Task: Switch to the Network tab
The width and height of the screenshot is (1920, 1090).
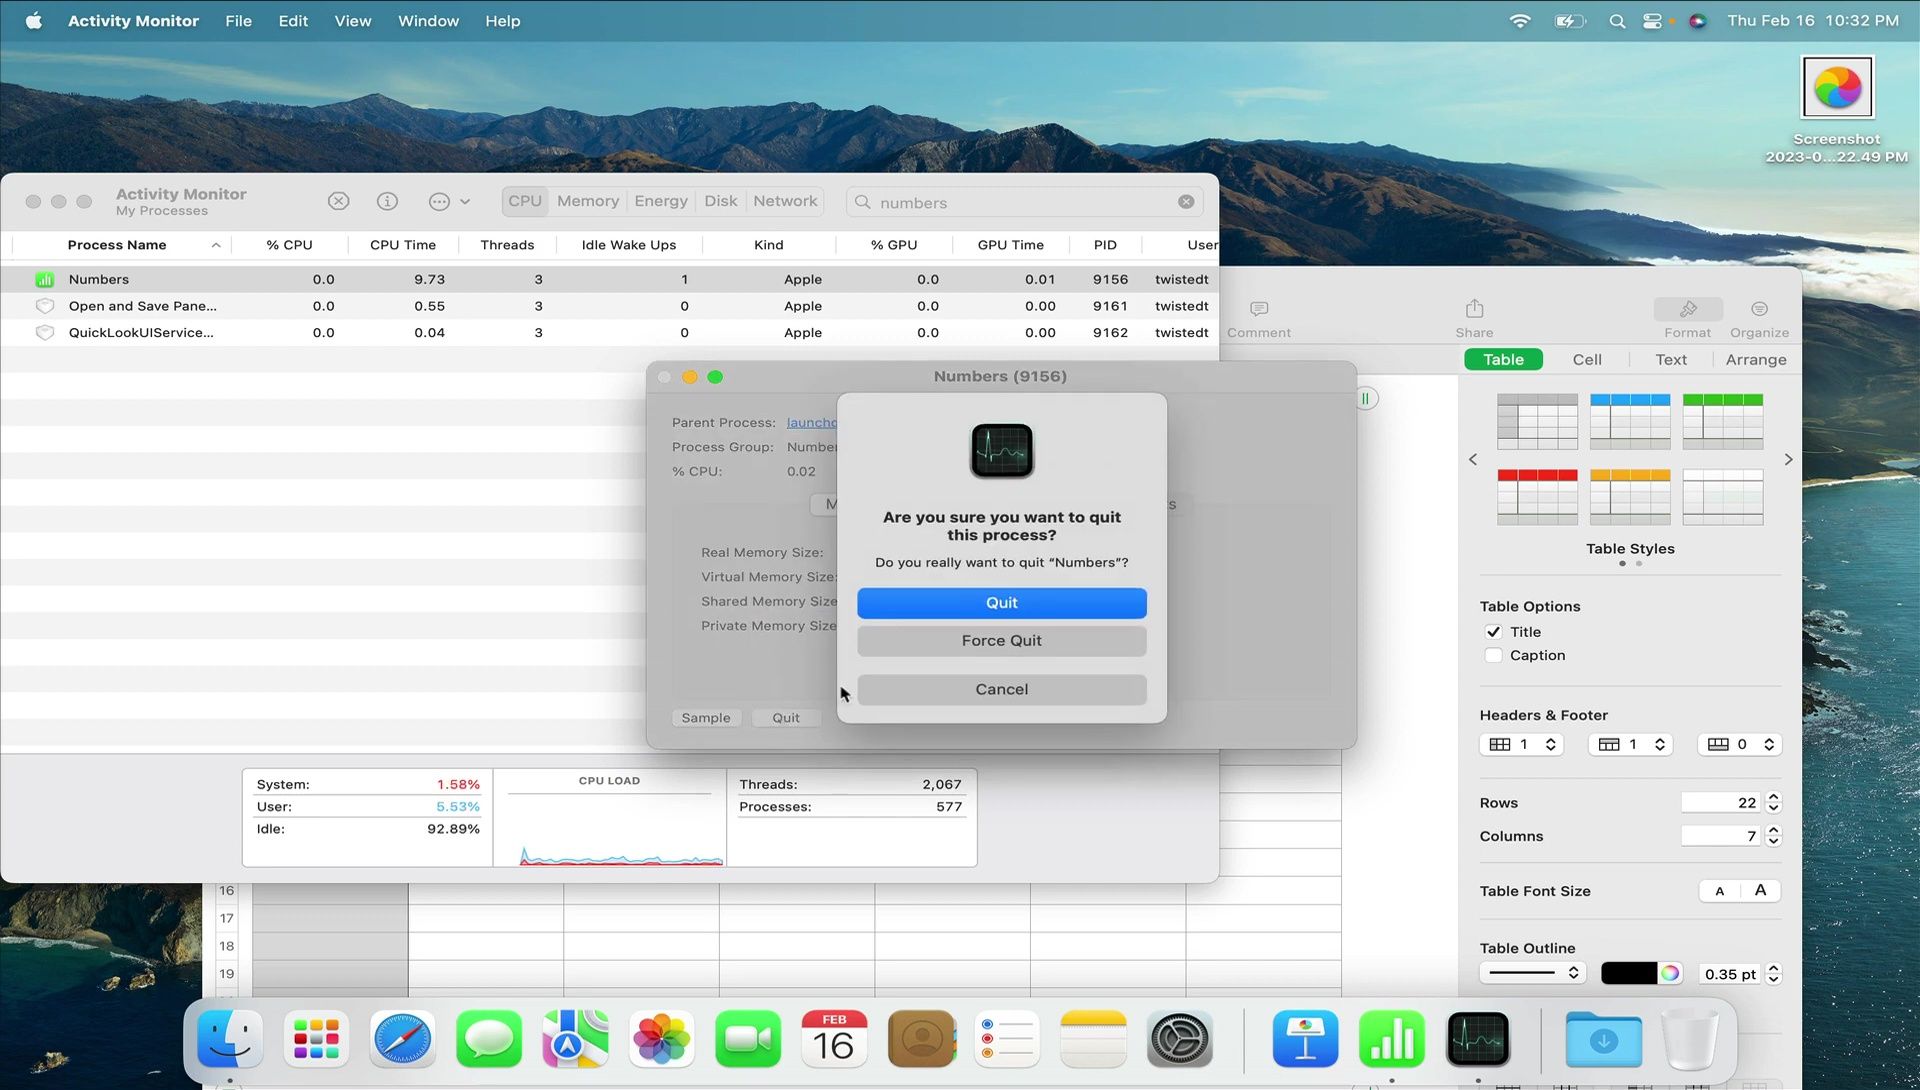Action: [785, 201]
